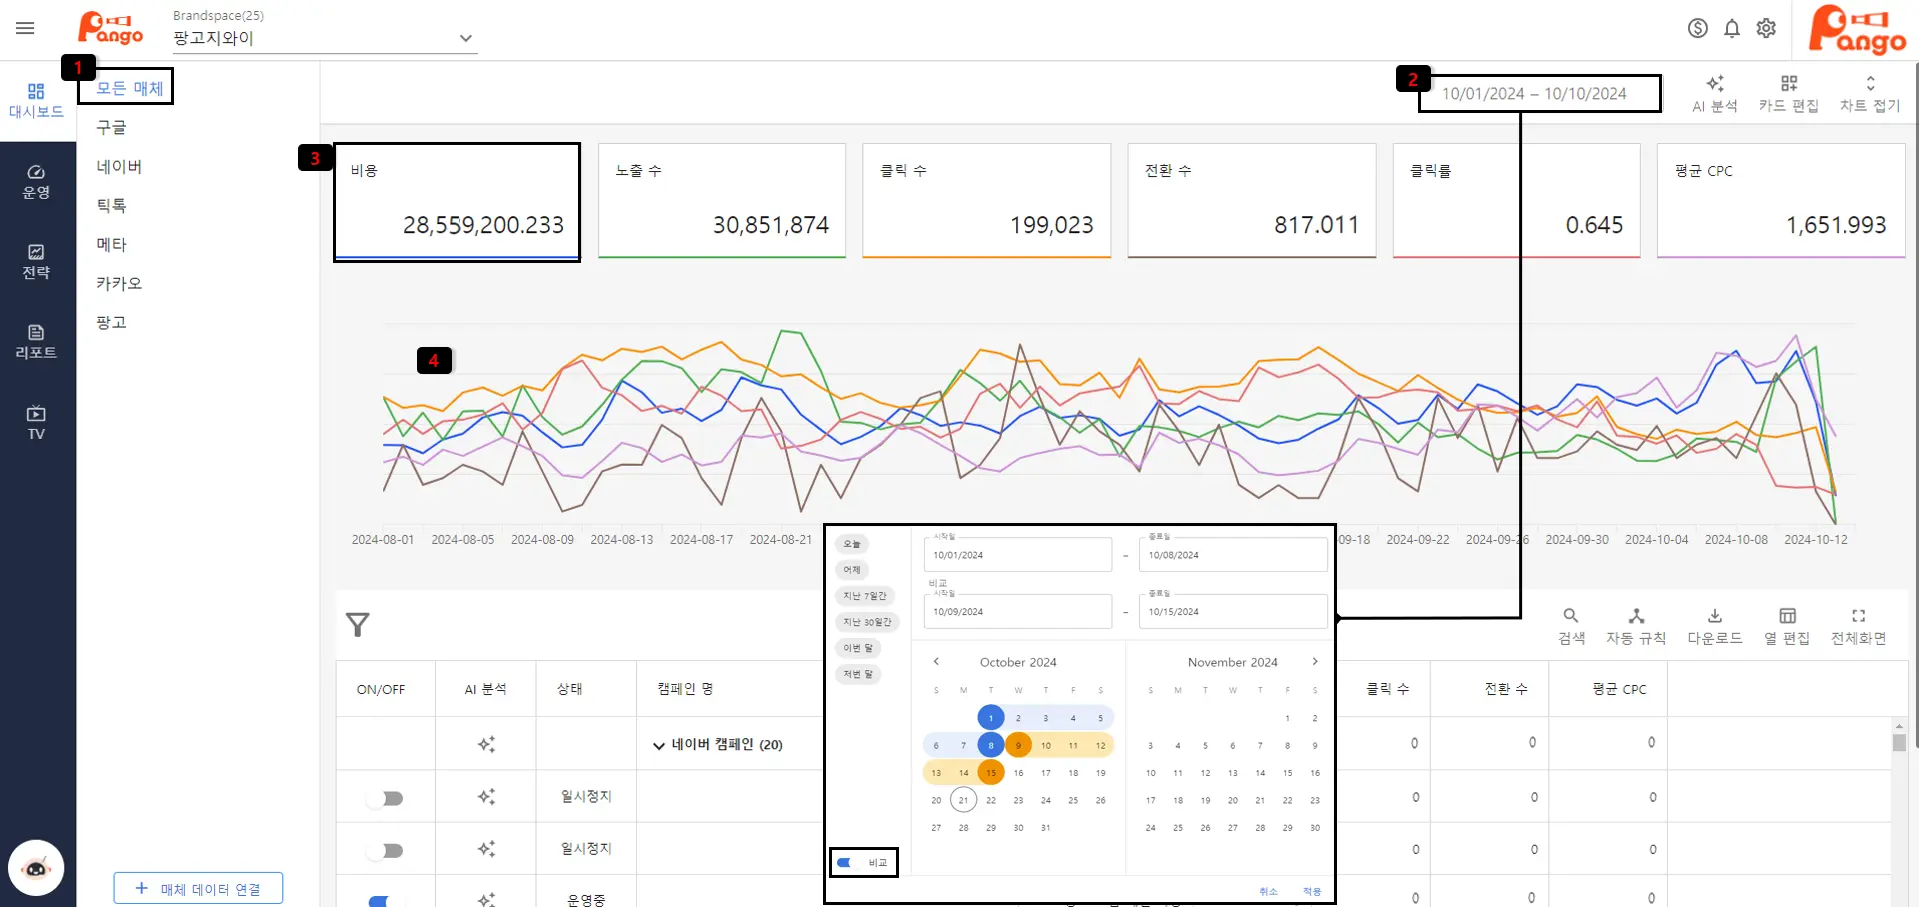
Task: Open the hamburger navigation menu
Action: coord(25,28)
